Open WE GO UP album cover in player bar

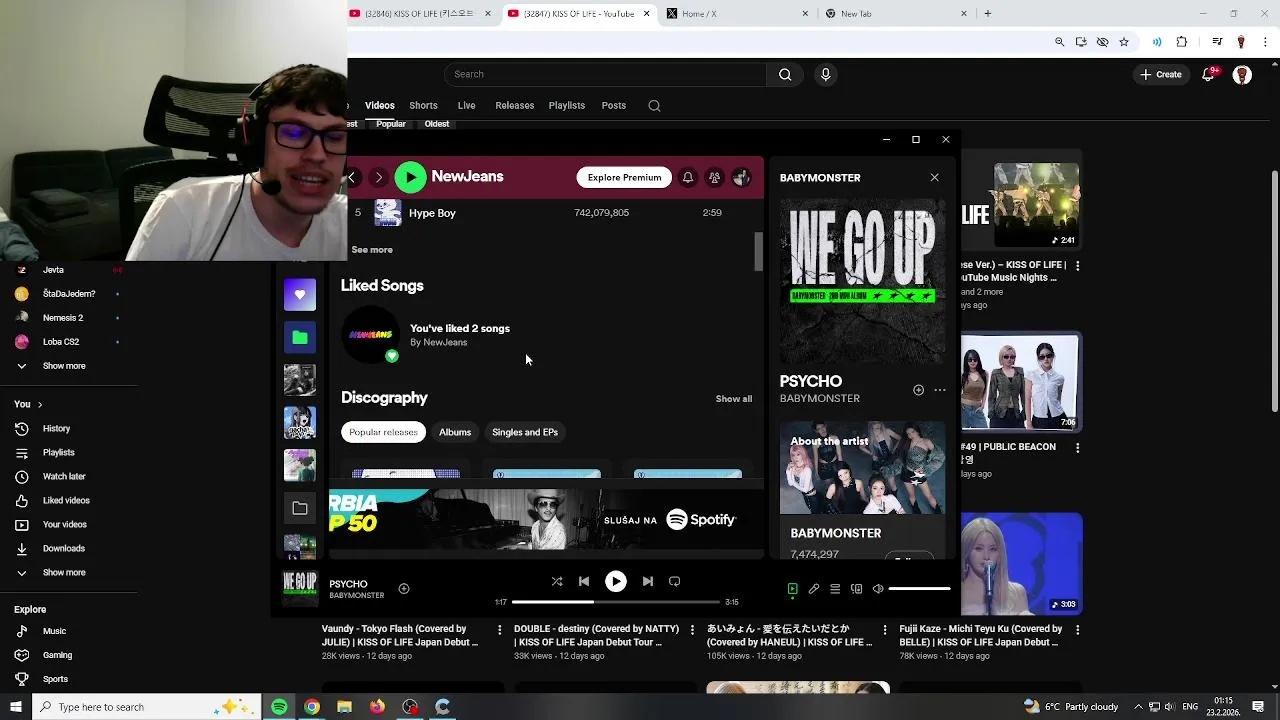300,588
